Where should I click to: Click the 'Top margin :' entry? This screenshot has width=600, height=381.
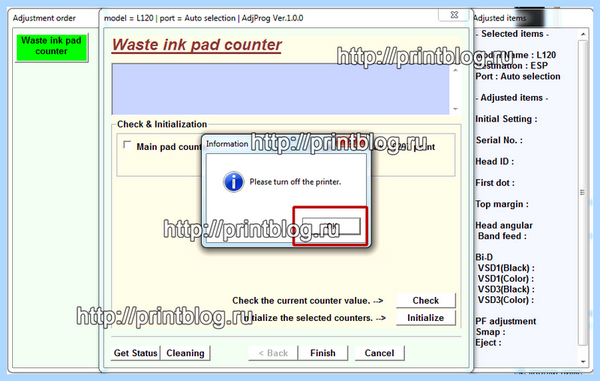tap(502, 204)
